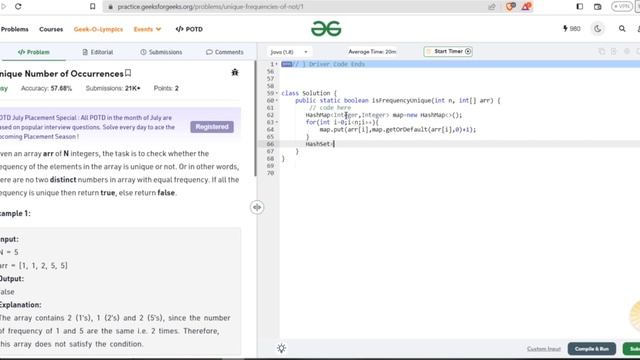Click the problem description scrollbar
Screen dimensions: 640x360
256,118
